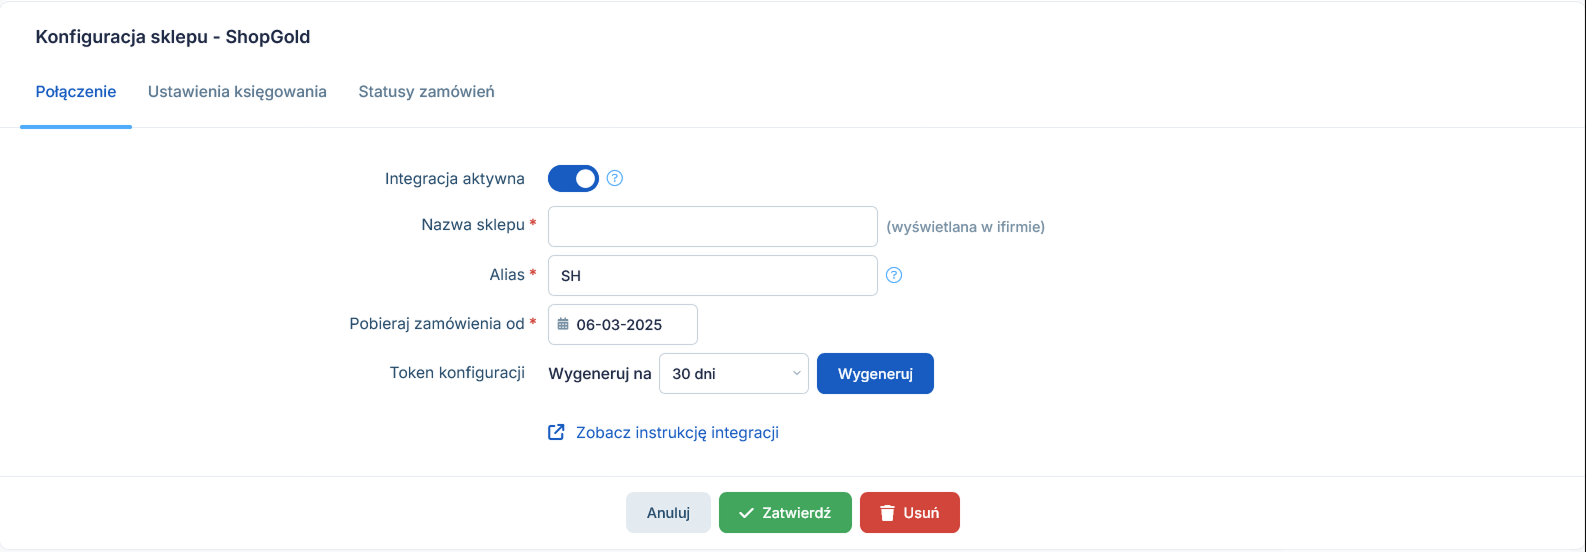Focus the empty Nazwa sklepu field
Viewport: 1586px width, 552px height.
pyautogui.click(x=713, y=226)
